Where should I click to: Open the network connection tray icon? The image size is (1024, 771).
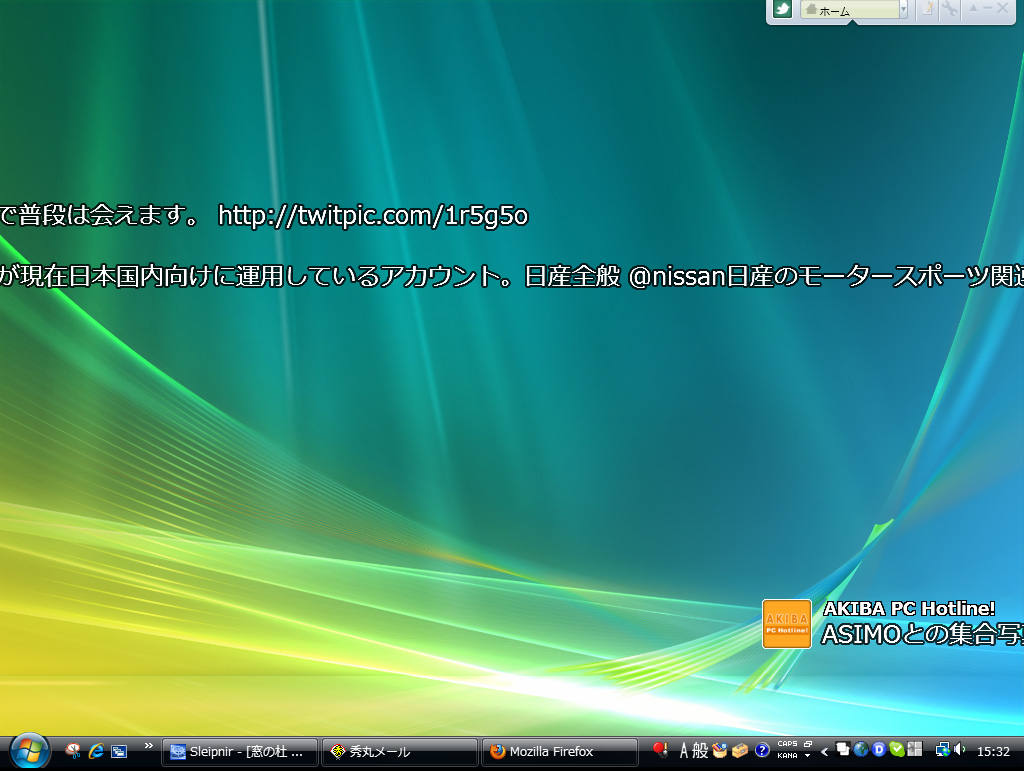942,750
